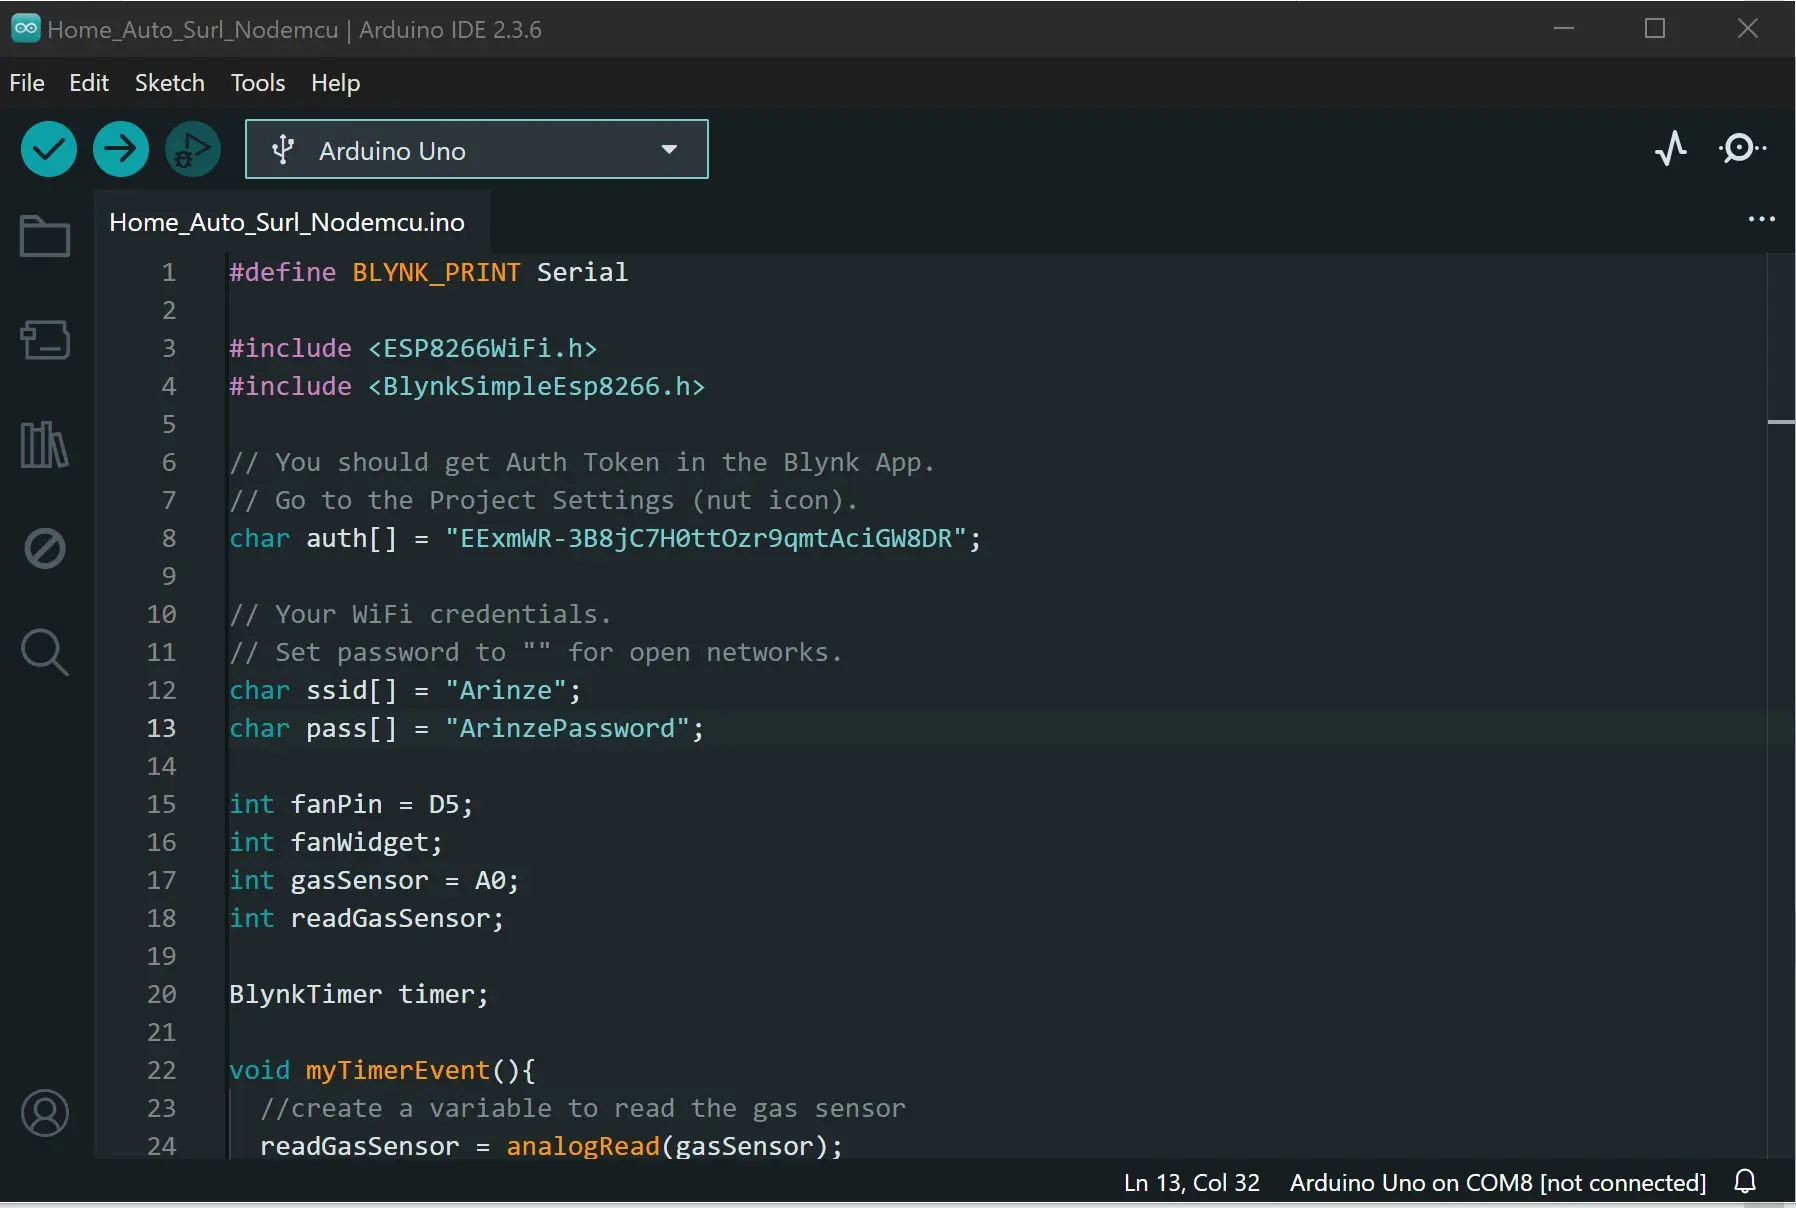Image resolution: width=1796 pixels, height=1208 pixels.
Task: Open the Help menu
Action: [335, 83]
